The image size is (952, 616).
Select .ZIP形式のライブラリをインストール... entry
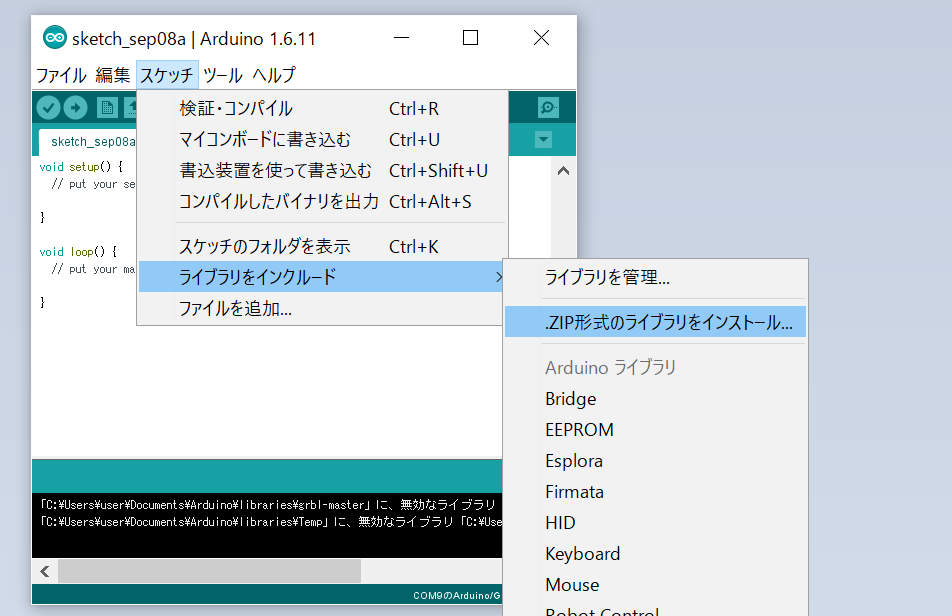pos(655,322)
